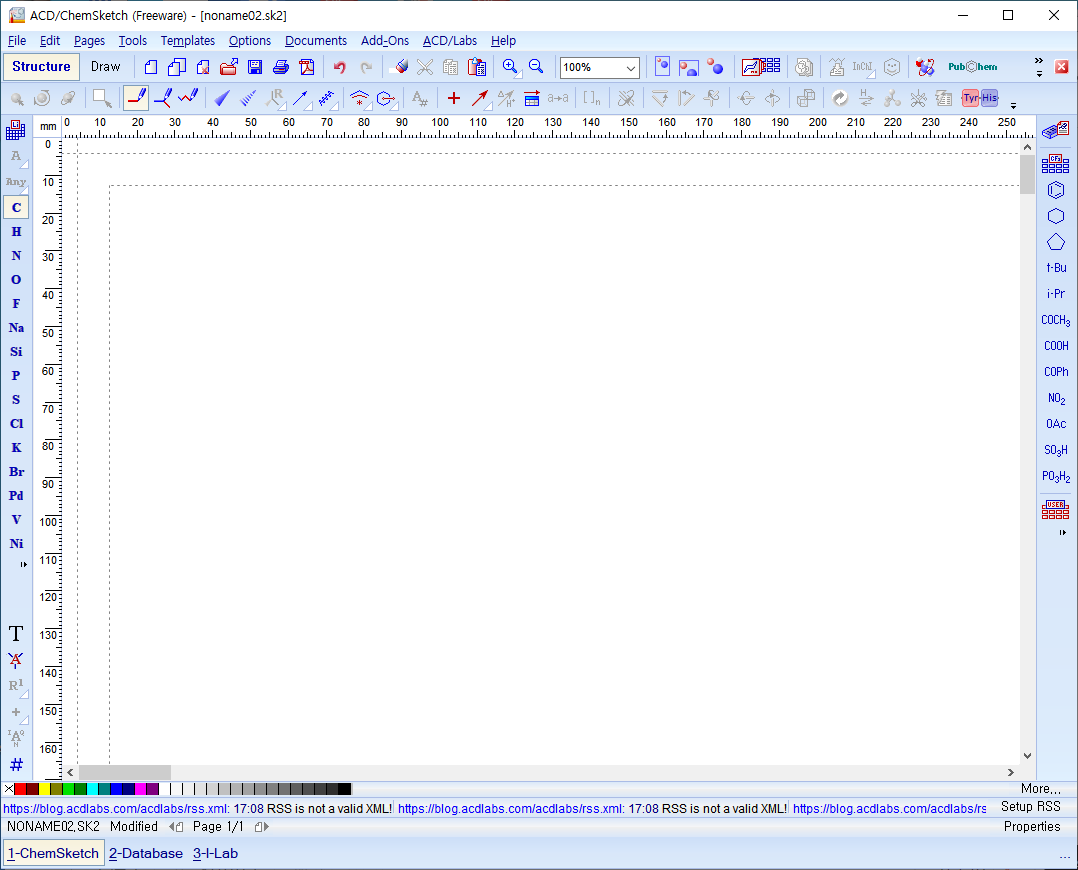
Task: Select the red Reaction Arrow tool
Action: [481, 98]
